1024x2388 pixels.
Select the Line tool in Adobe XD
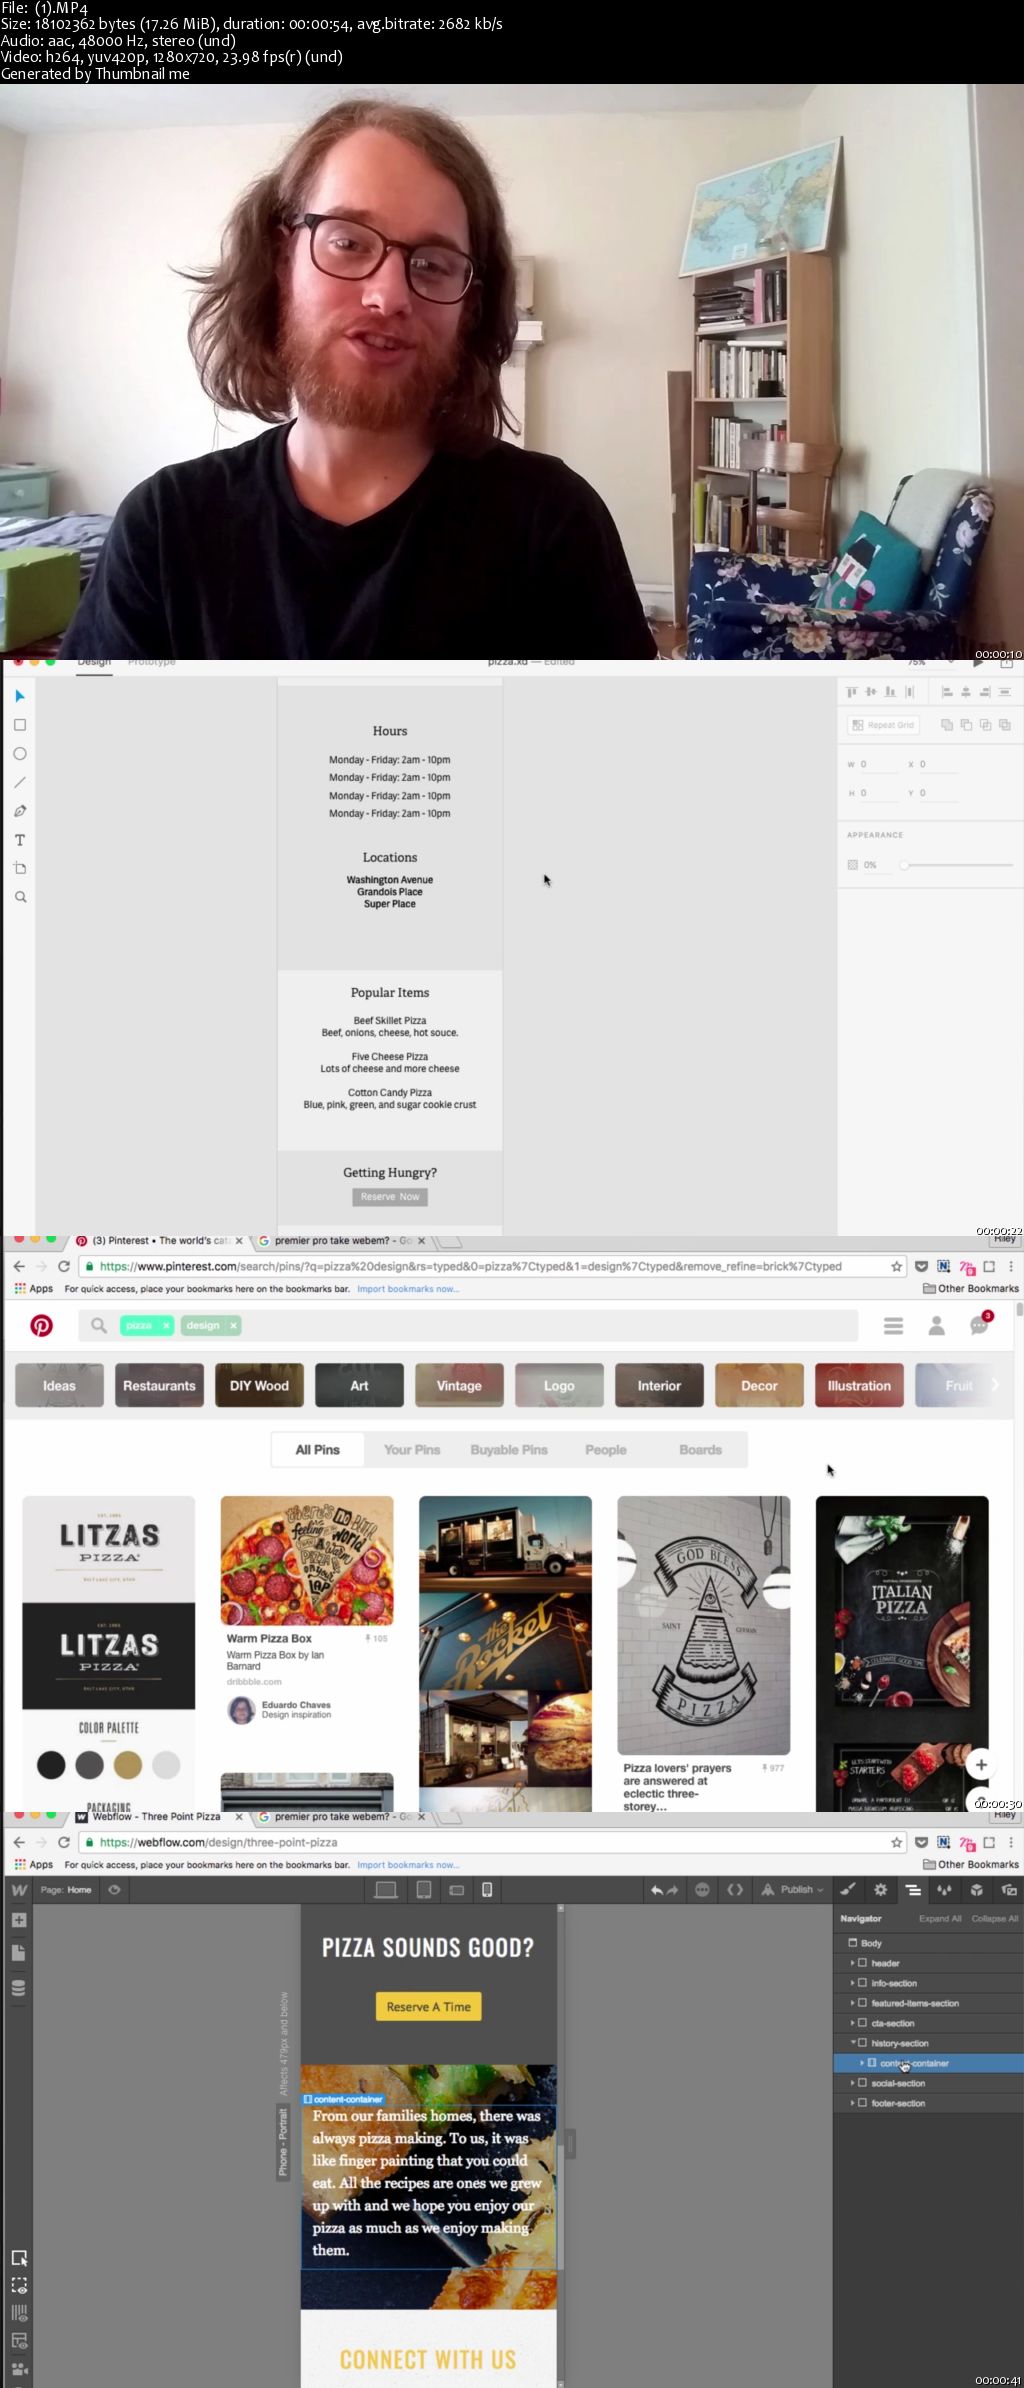[x=19, y=782]
